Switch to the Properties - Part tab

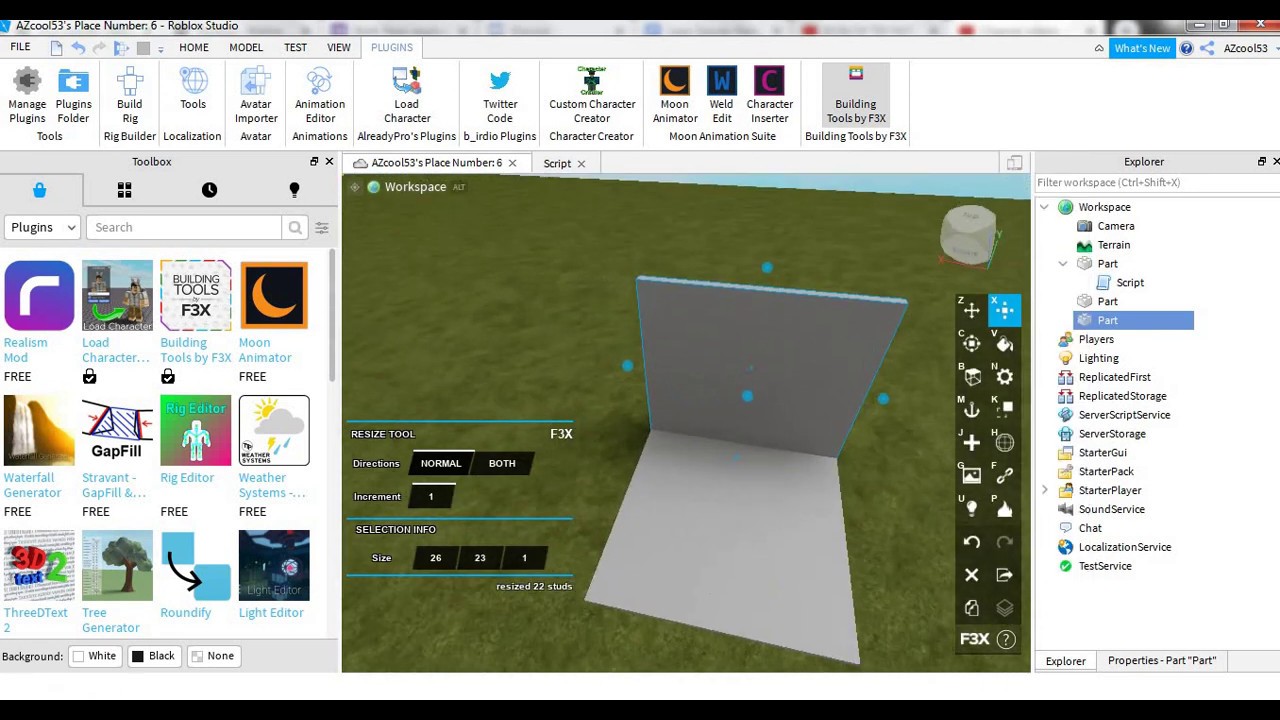click(x=1161, y=660)
